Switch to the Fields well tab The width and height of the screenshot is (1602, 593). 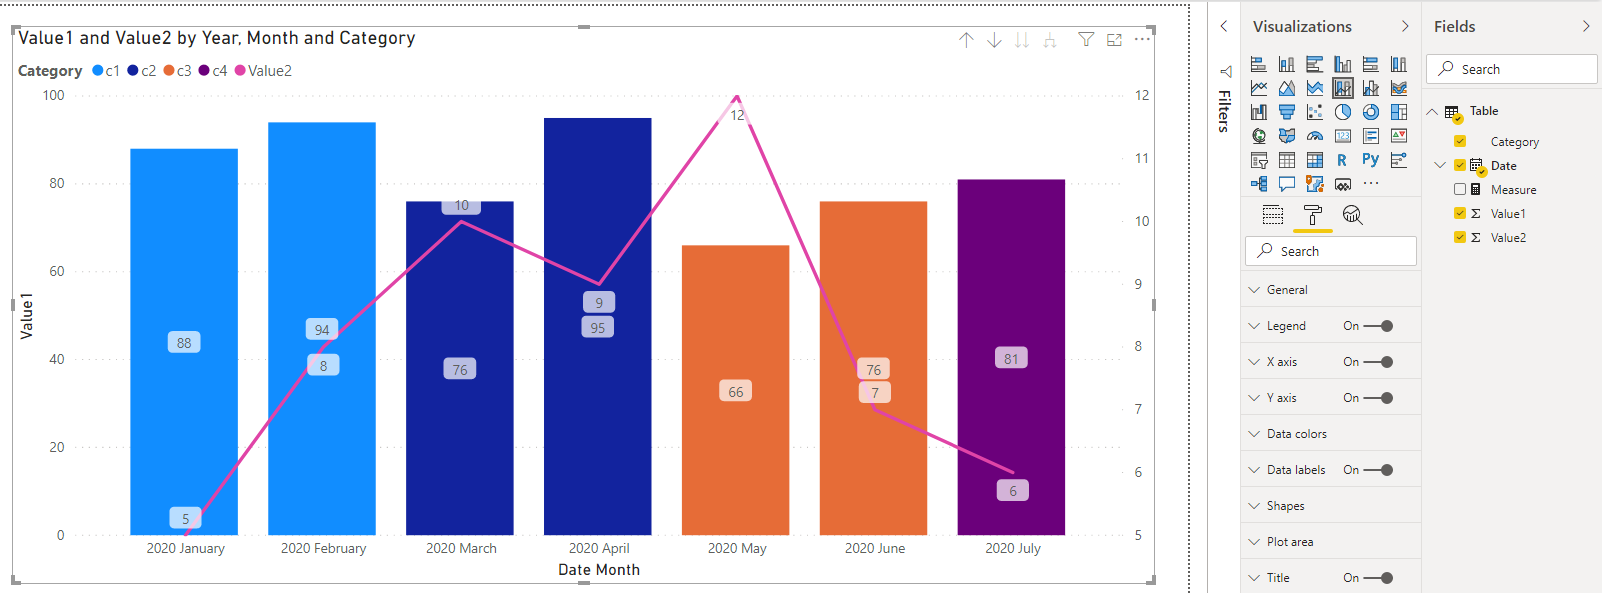click(x=1273, y=215)
